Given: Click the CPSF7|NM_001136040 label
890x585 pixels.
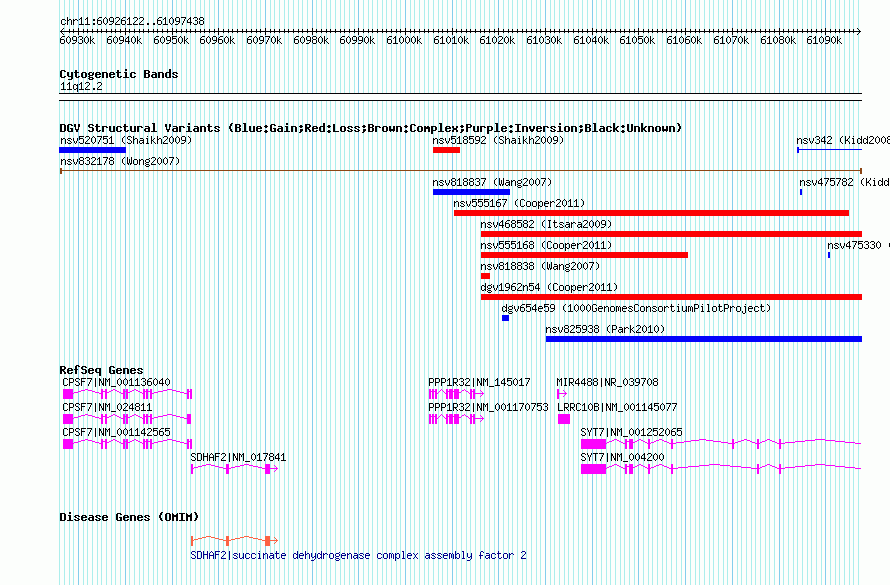Looking at the screenshot, I should click(x=116, y=382).
